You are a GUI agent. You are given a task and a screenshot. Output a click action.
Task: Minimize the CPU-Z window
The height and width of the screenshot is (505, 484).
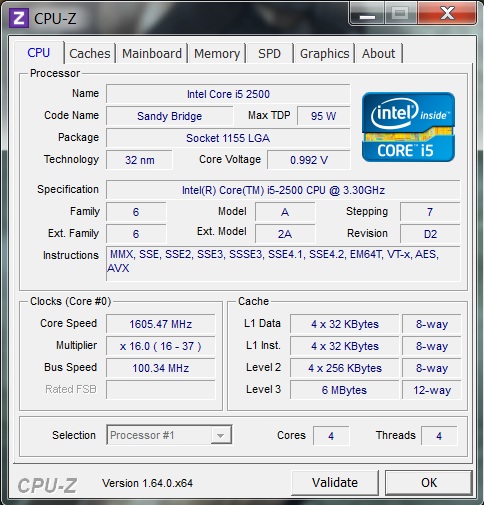pyautogui.click(x=367, y=13)
